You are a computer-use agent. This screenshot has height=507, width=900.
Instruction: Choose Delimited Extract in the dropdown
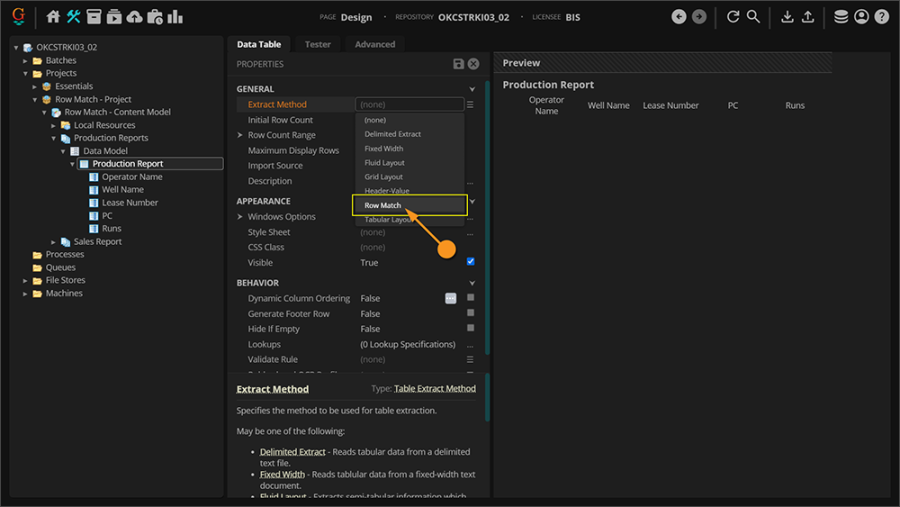tap(392, 134)
